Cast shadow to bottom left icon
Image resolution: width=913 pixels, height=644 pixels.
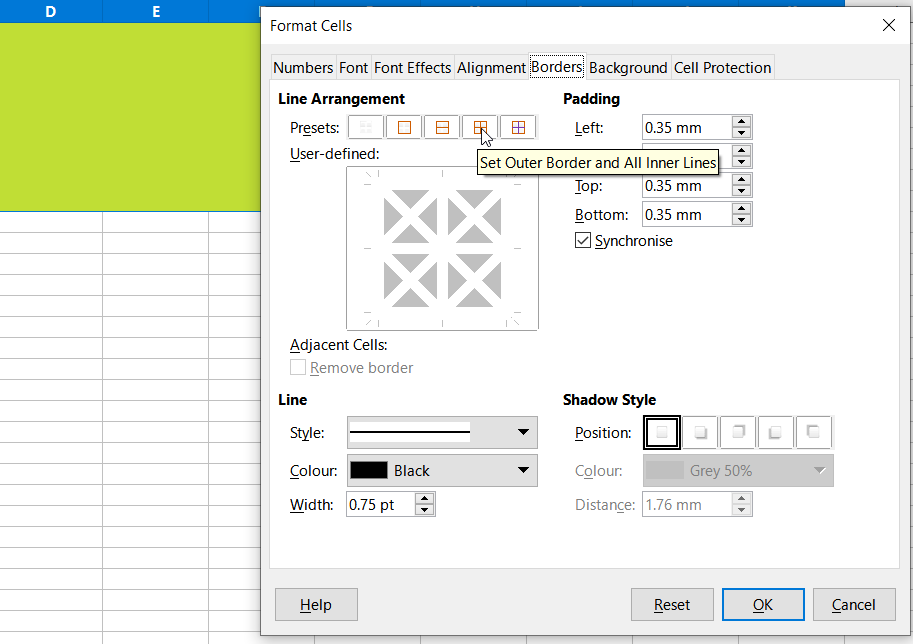click(x=776, y=433)
